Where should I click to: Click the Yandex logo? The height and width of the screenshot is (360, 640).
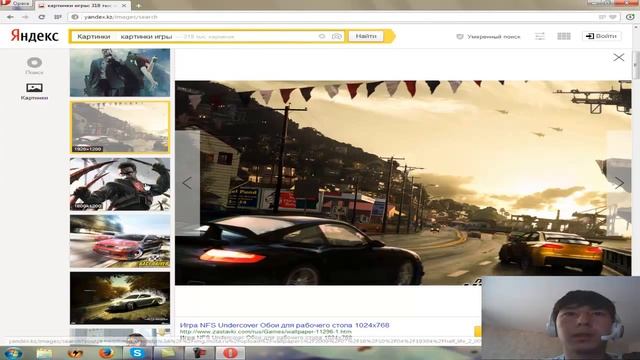click(35, 36)
